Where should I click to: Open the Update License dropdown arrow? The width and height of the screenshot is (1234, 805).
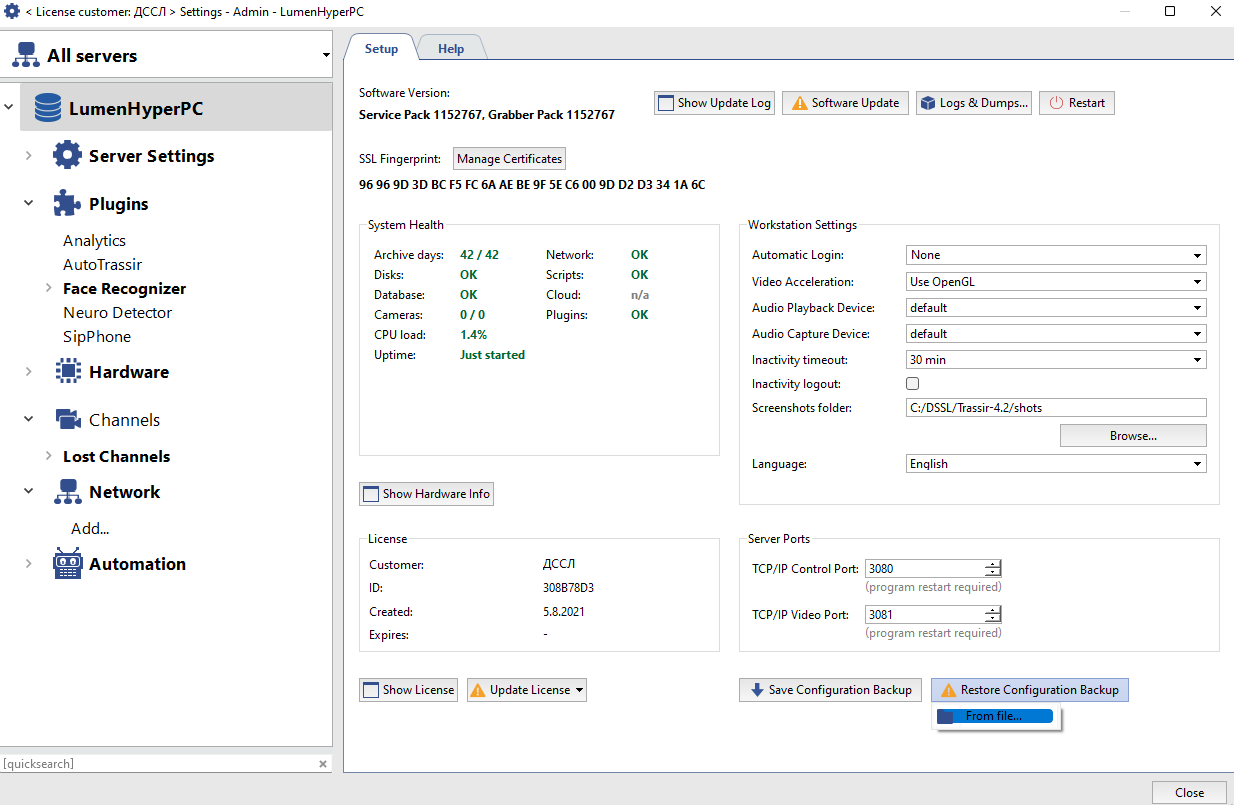[579, 690]
